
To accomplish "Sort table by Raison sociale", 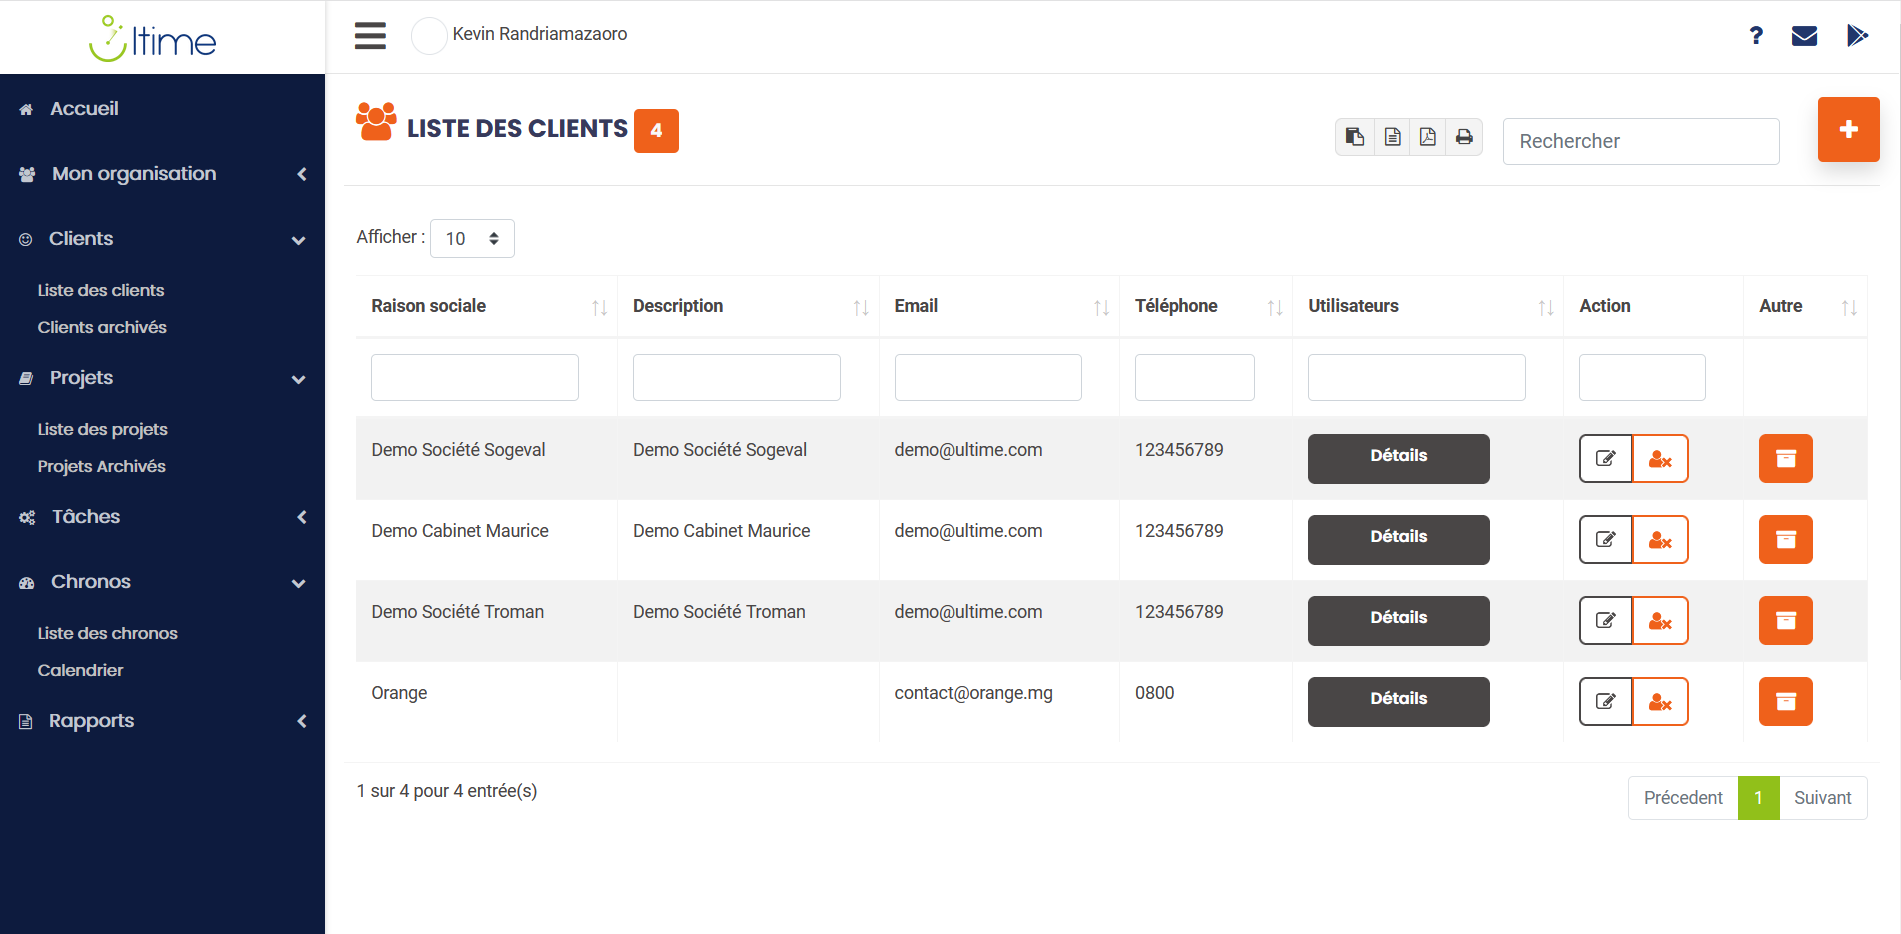I will pyautogui.click(x=487, y=306).
